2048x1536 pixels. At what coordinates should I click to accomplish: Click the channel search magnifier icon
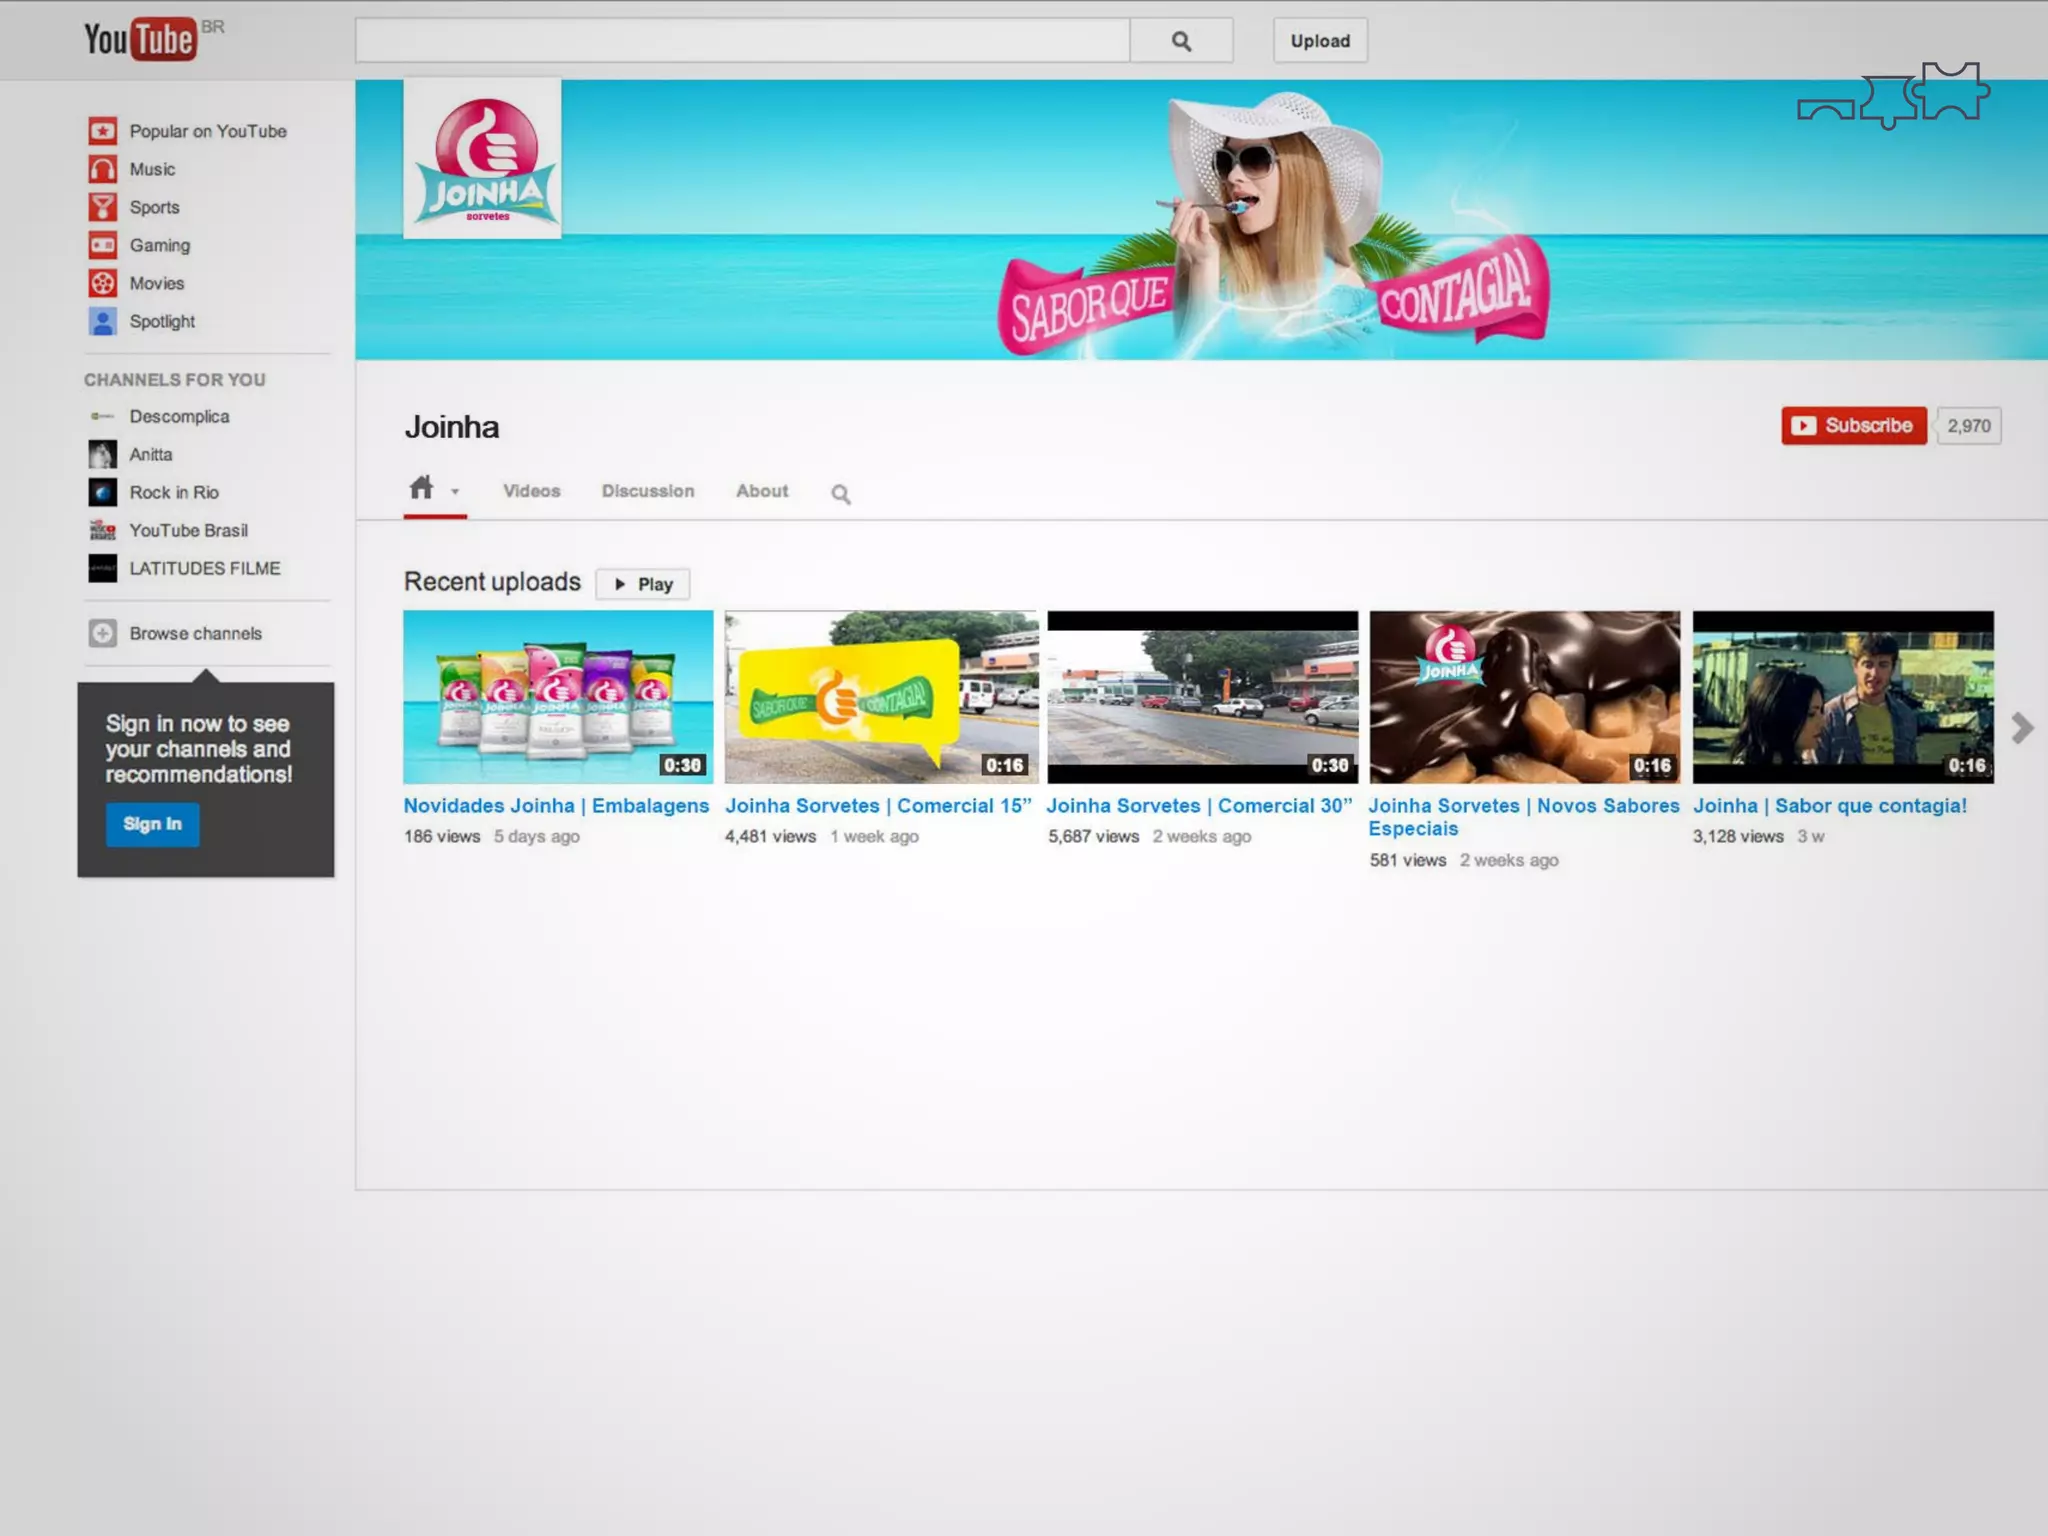pos(841,494)
